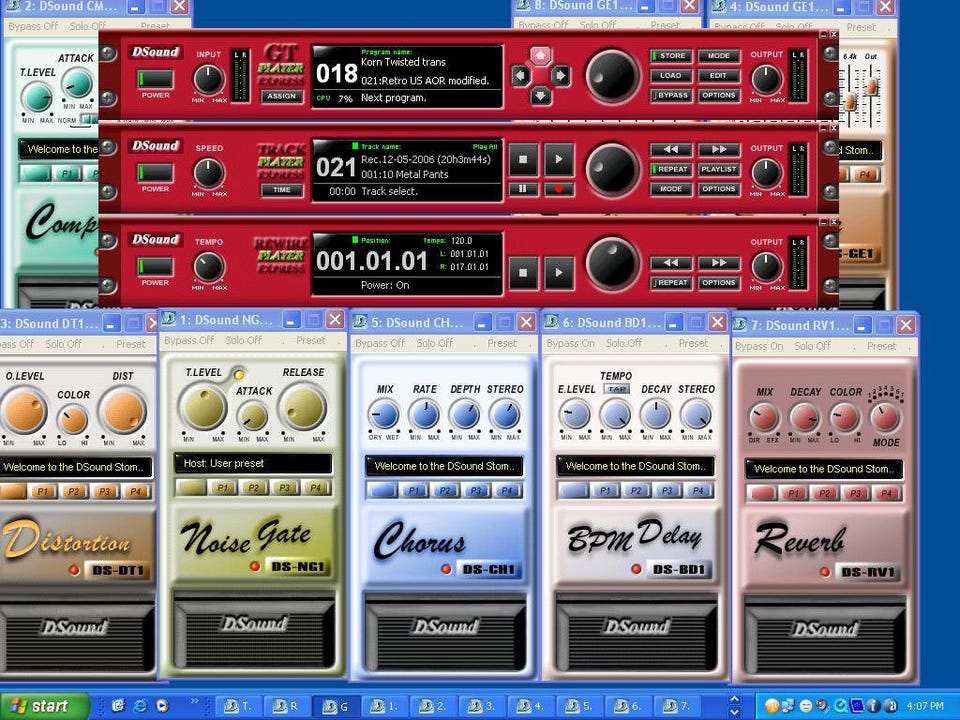Stop playback on the Rewire Player
960x720 pixels.
(523, 272)
